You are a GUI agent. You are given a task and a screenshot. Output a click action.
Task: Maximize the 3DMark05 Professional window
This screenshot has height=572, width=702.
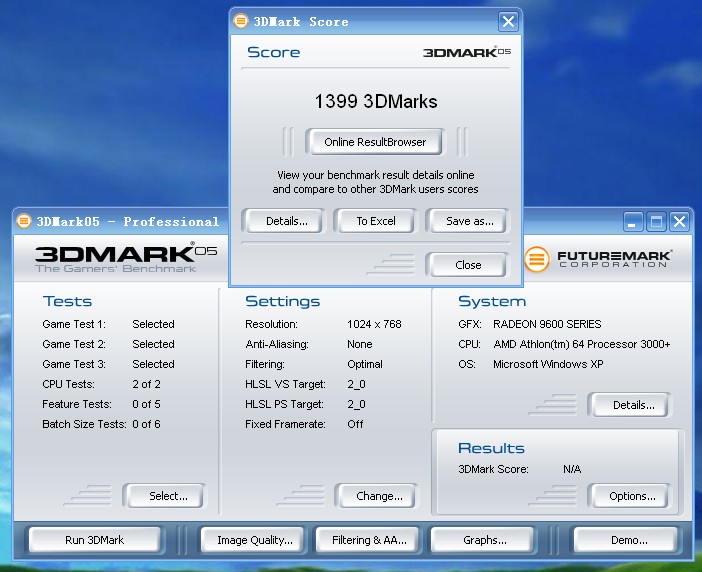click(656, 221)
